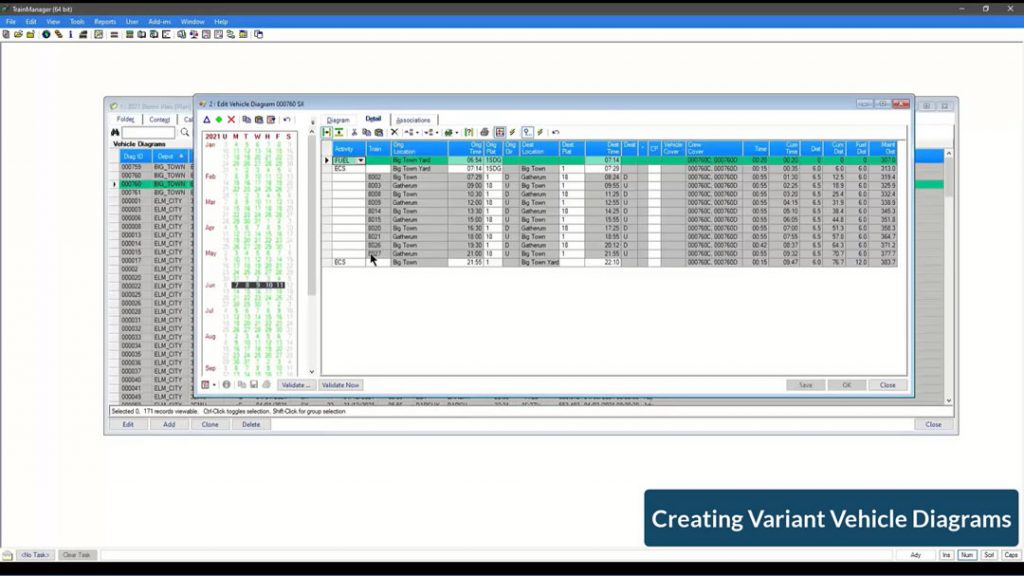1024x576 pixels.
Task: Click the red X delete icon in dialog toolbar
Action: 231,119
